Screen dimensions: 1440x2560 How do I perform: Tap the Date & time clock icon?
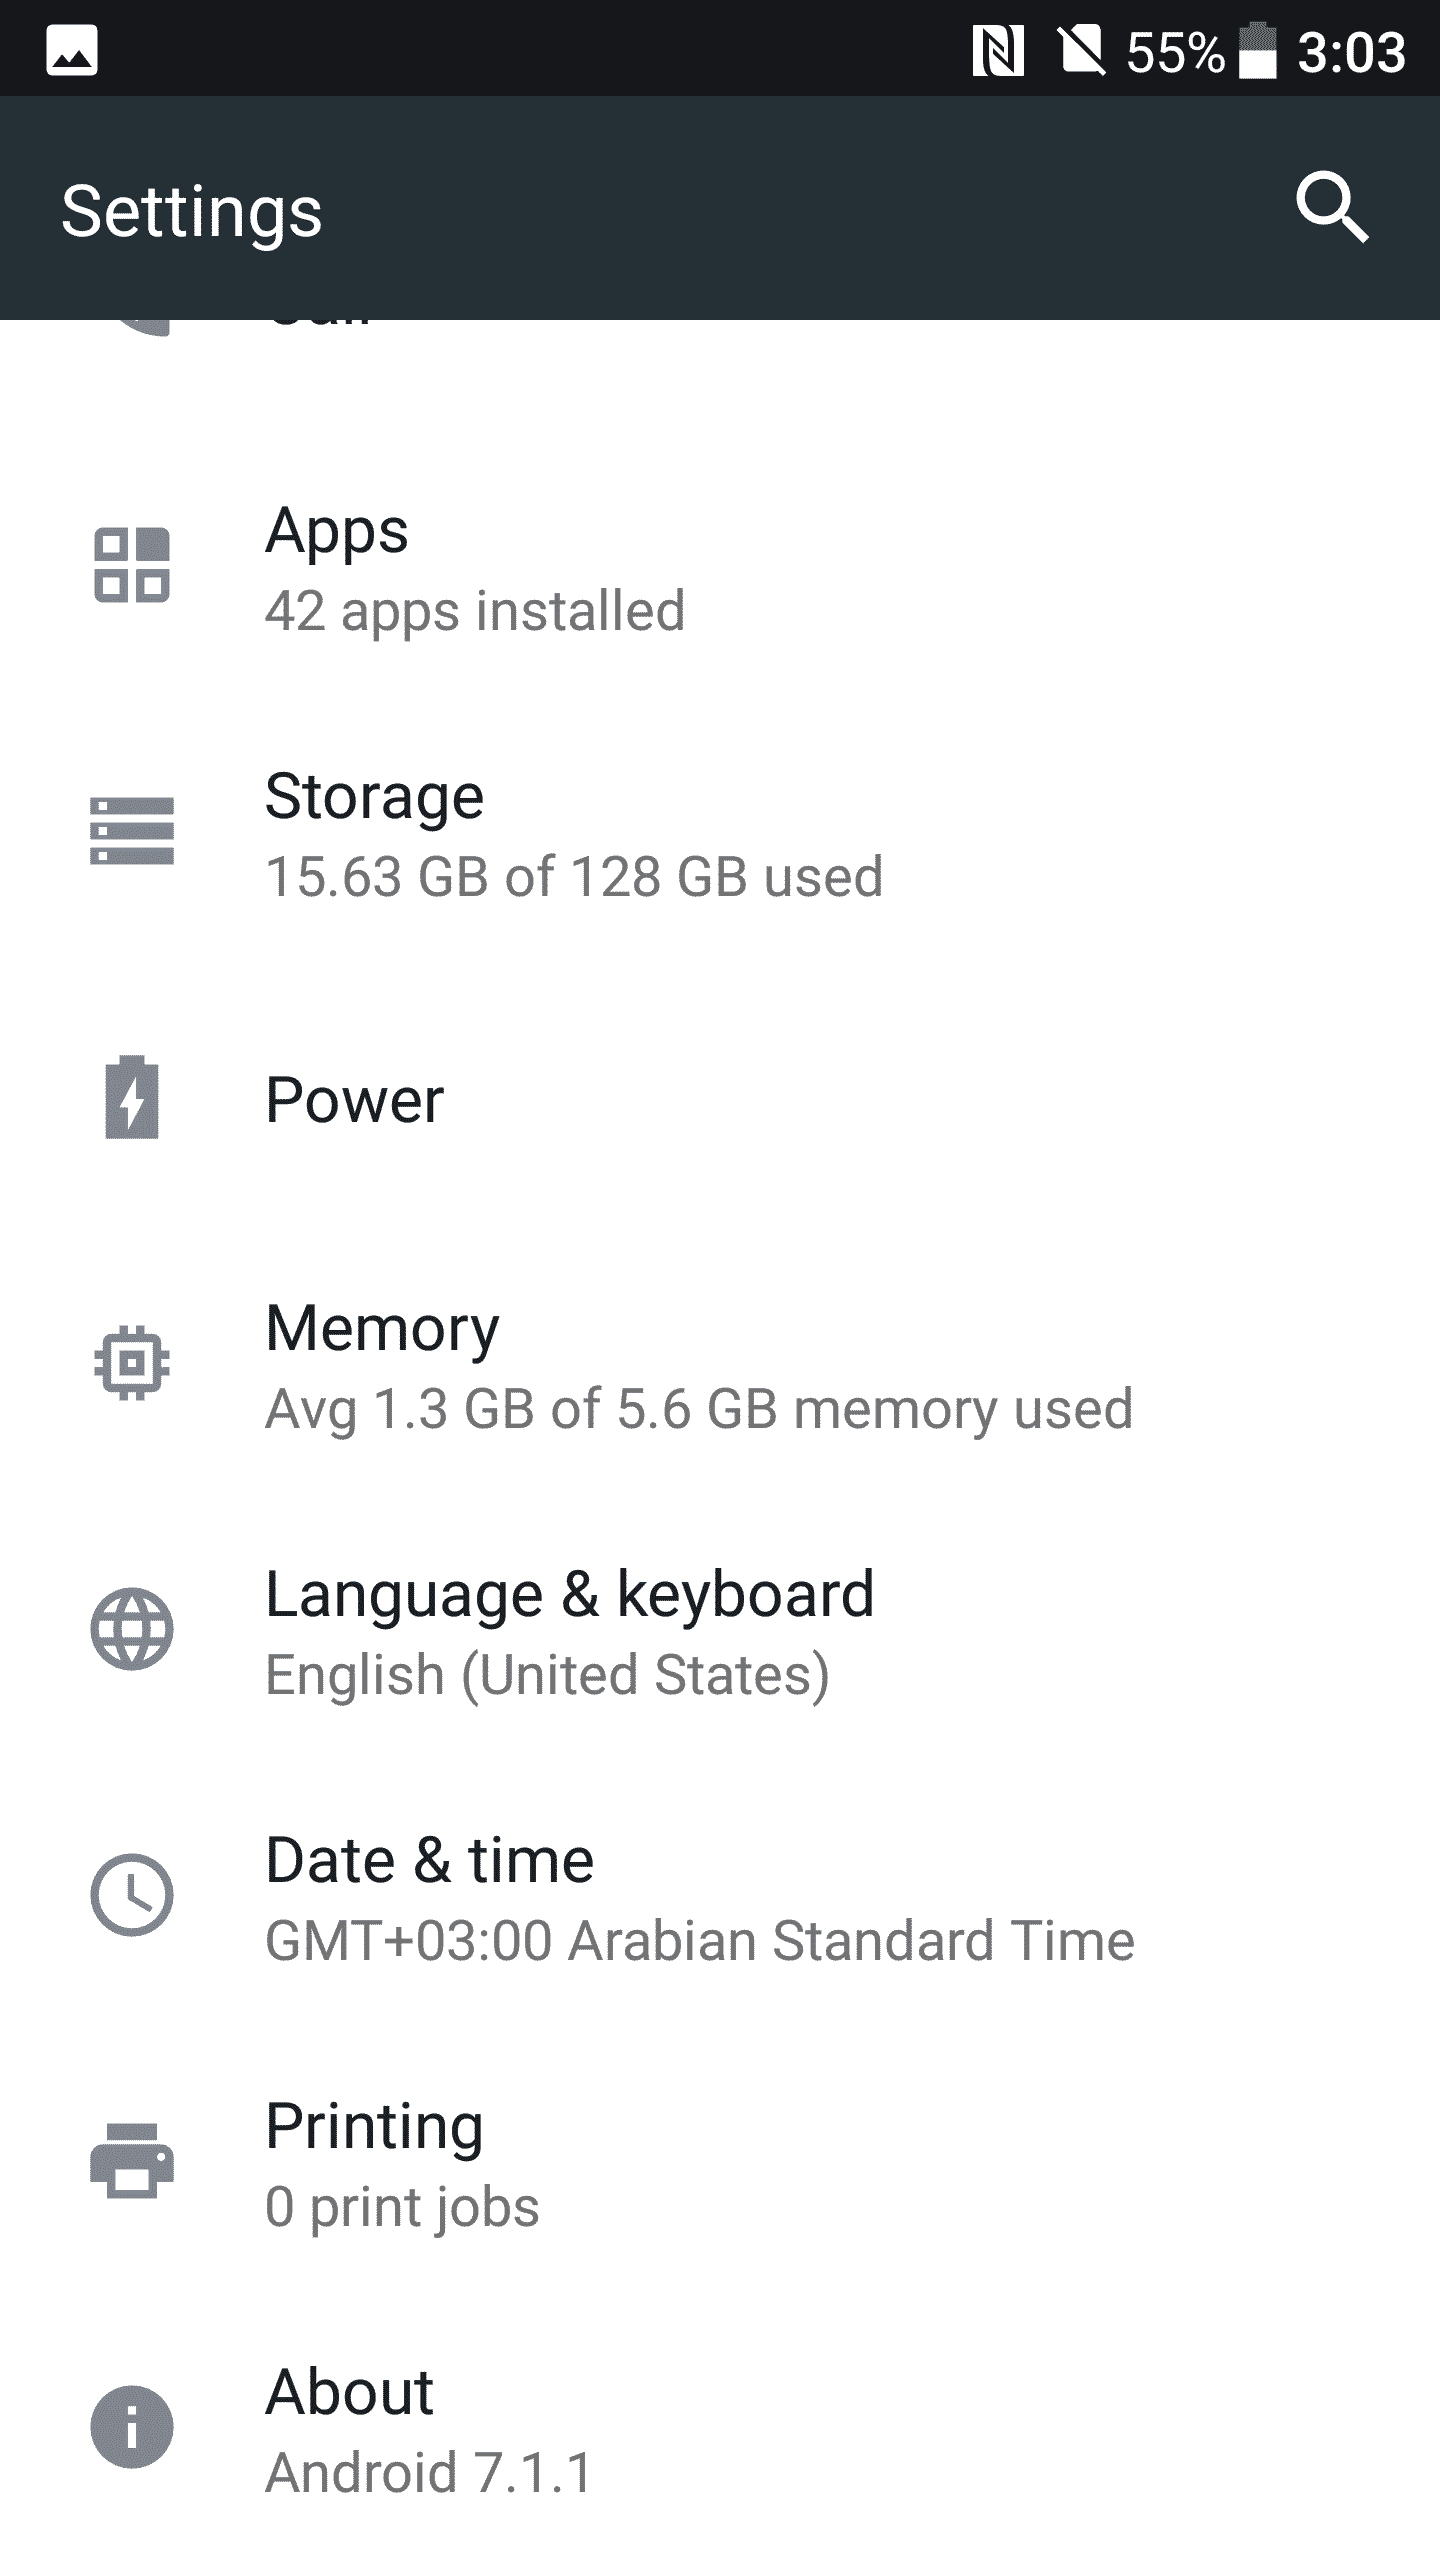(x=132, y=1895)
